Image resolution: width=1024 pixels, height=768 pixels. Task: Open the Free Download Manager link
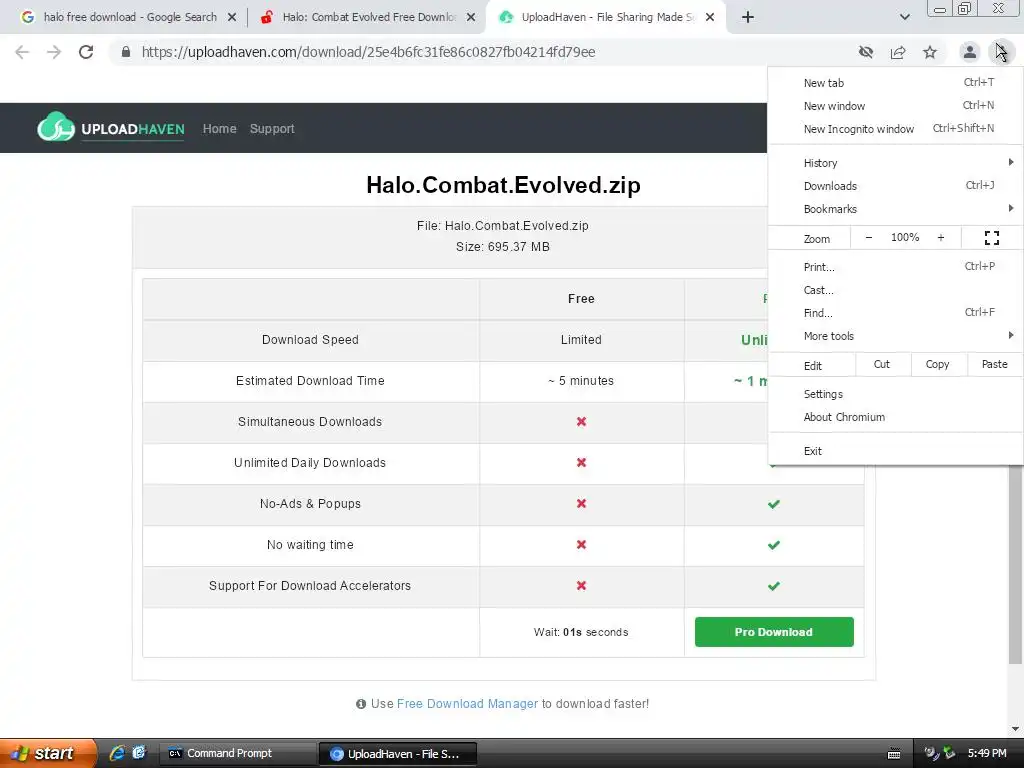(468, 703)
